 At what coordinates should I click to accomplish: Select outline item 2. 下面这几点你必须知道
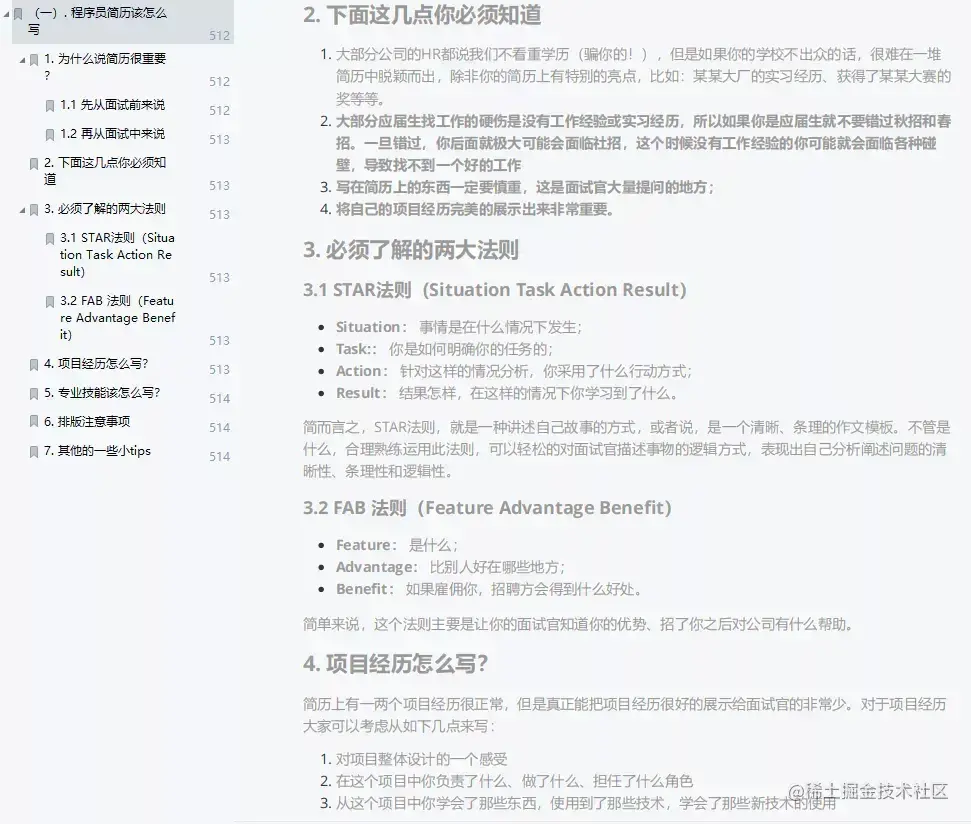tap(105, 171)
